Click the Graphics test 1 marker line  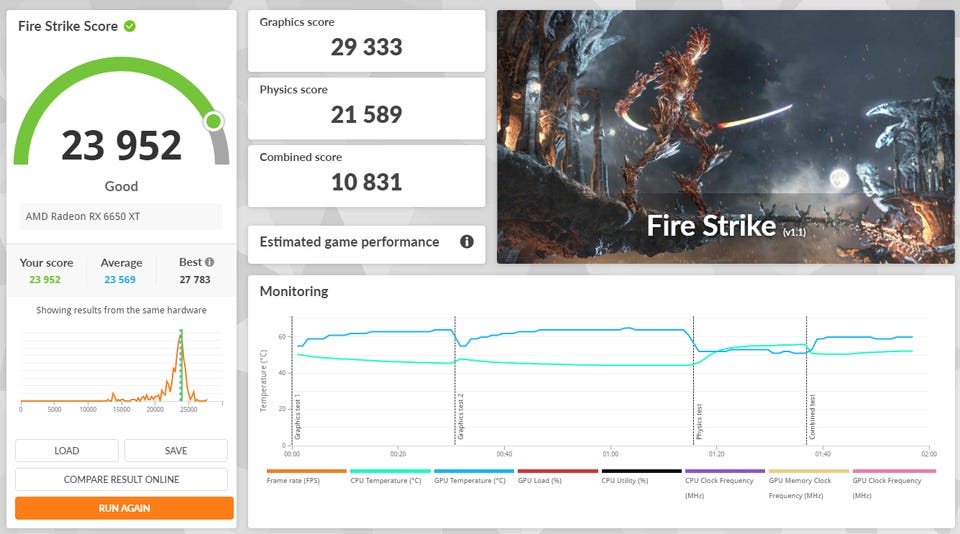click(292, 380)
